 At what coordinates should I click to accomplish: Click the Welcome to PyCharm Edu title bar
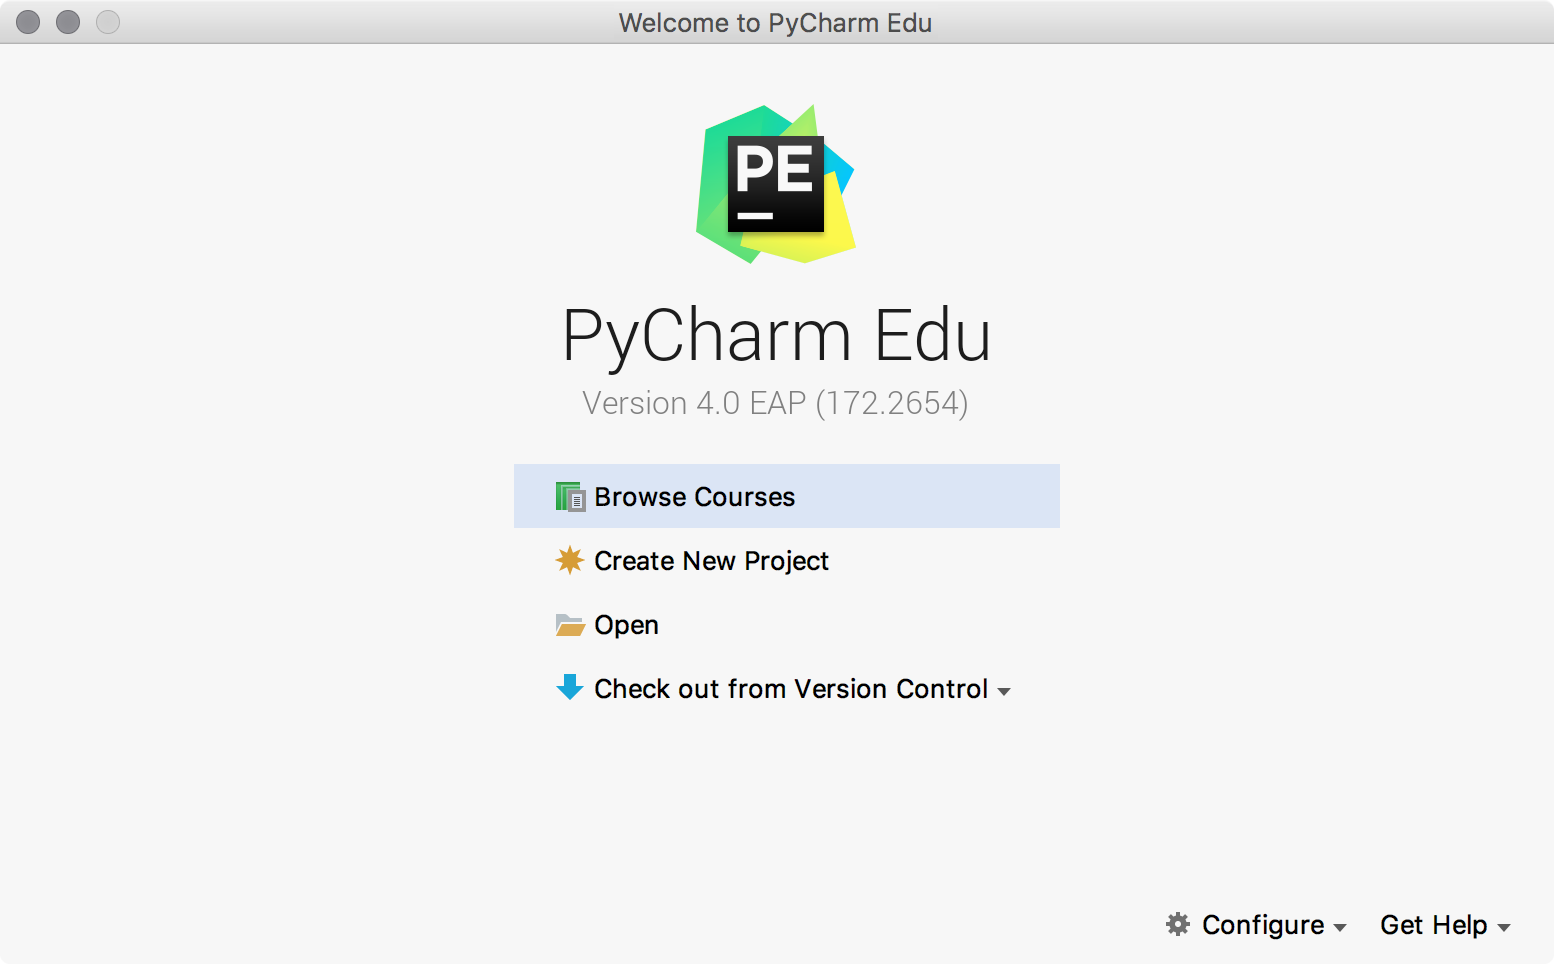pos(776,22)
